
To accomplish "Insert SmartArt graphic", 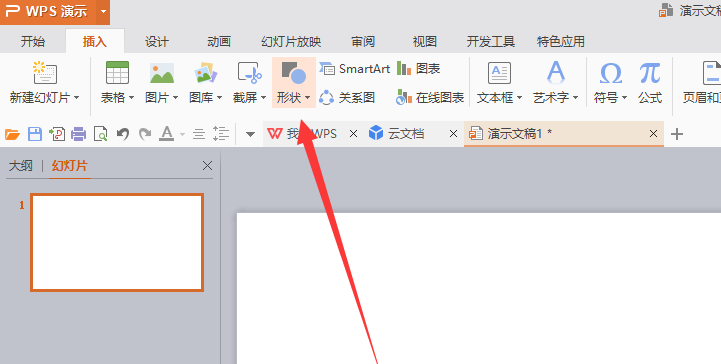I will [x=355, y=69].
